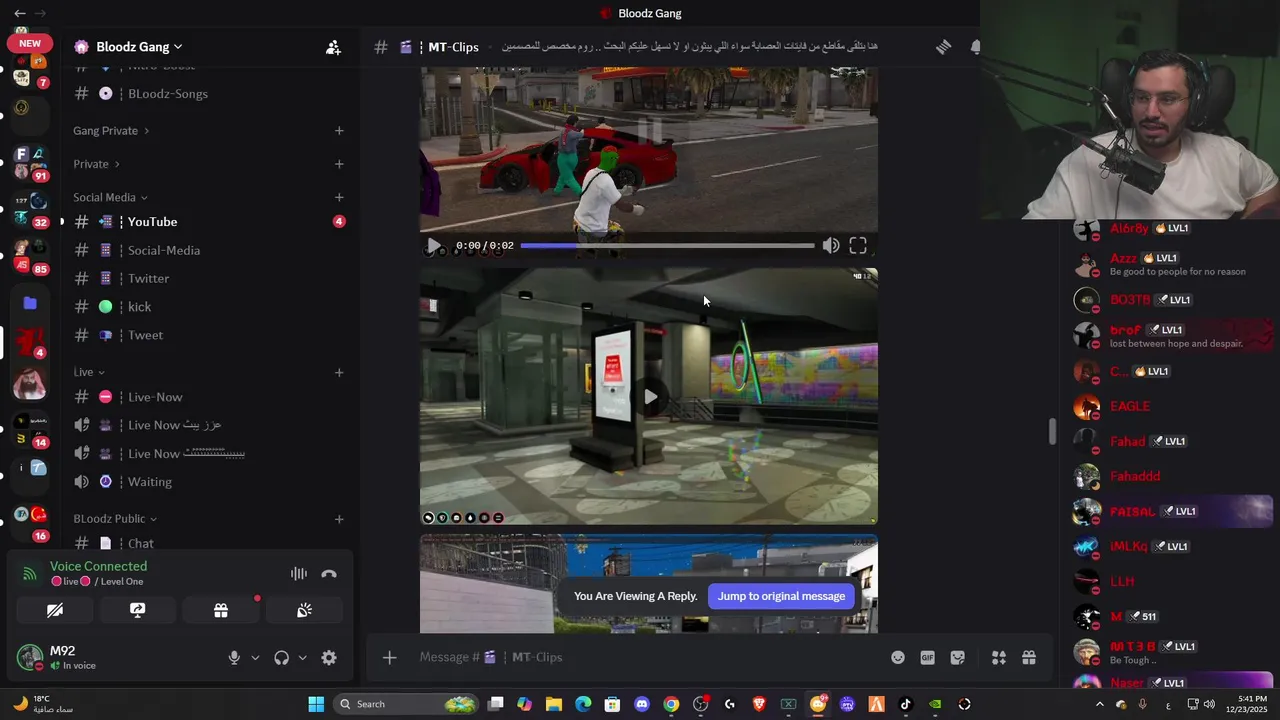Viewport: 1280px width, 720px height.
Task: Play the second video with center button
Action: tap(649, 397)
